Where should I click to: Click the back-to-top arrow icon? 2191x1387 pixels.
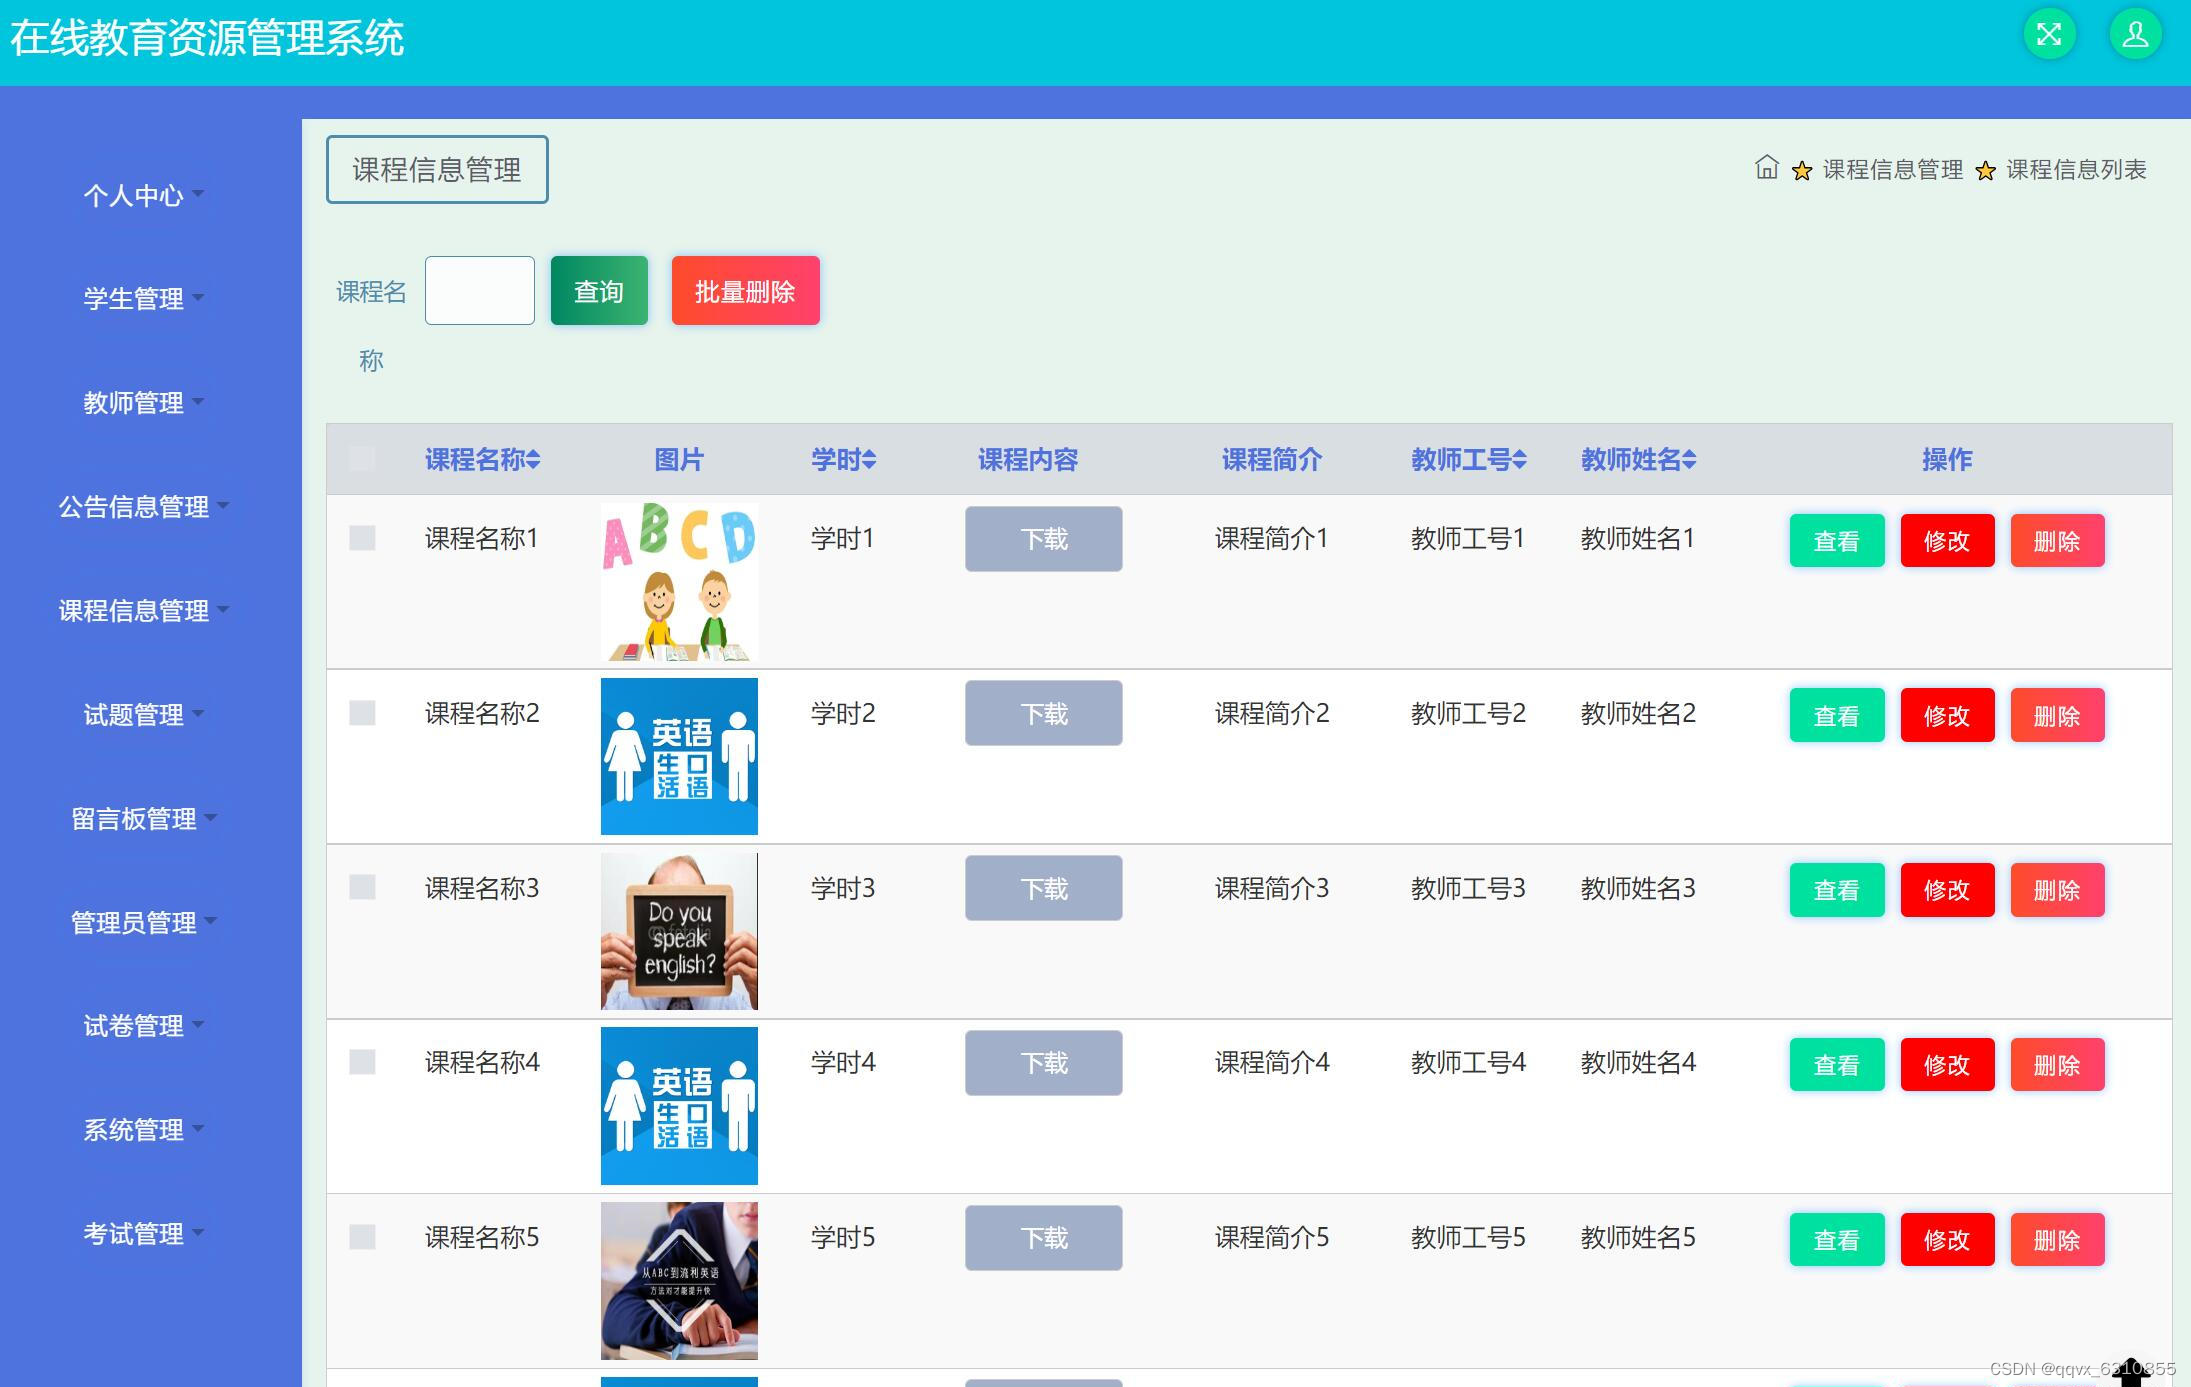click(x=2130, y=1372)
